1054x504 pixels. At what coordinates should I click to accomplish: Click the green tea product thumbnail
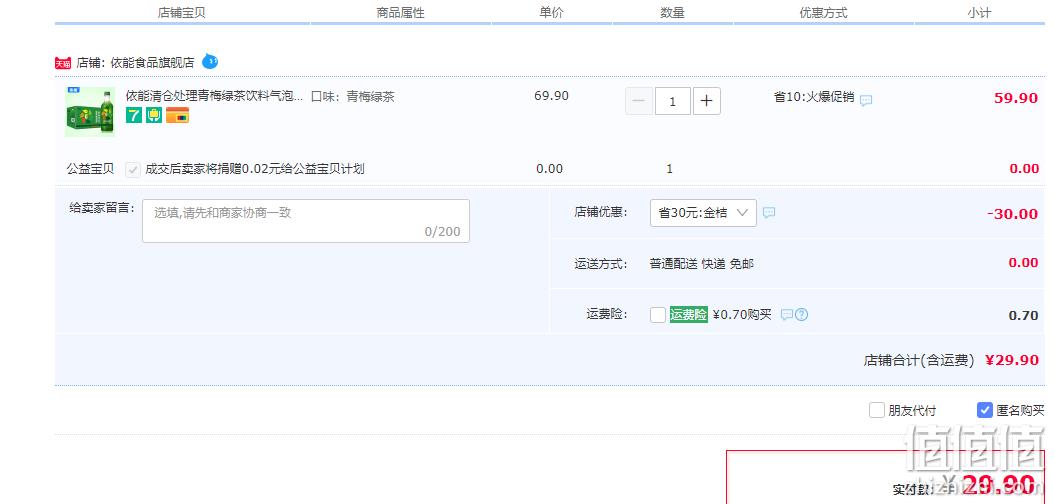90,112
